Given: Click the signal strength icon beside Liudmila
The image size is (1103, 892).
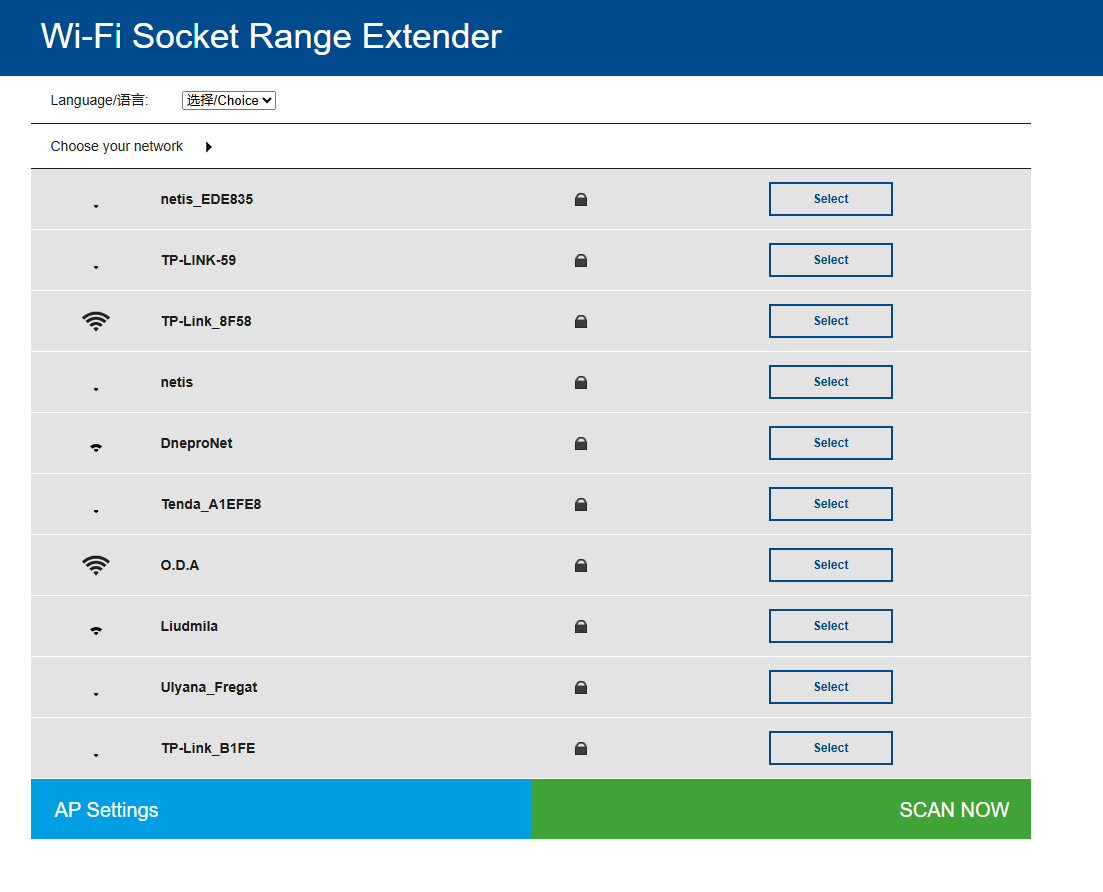Looking at the screenshot, I should click(96, 630).
